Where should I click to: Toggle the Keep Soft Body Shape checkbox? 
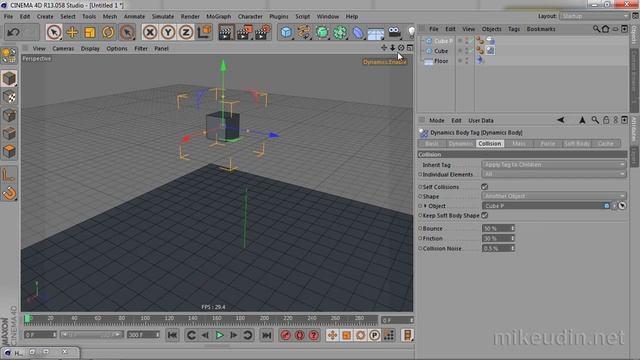click(x=484, y=215)
